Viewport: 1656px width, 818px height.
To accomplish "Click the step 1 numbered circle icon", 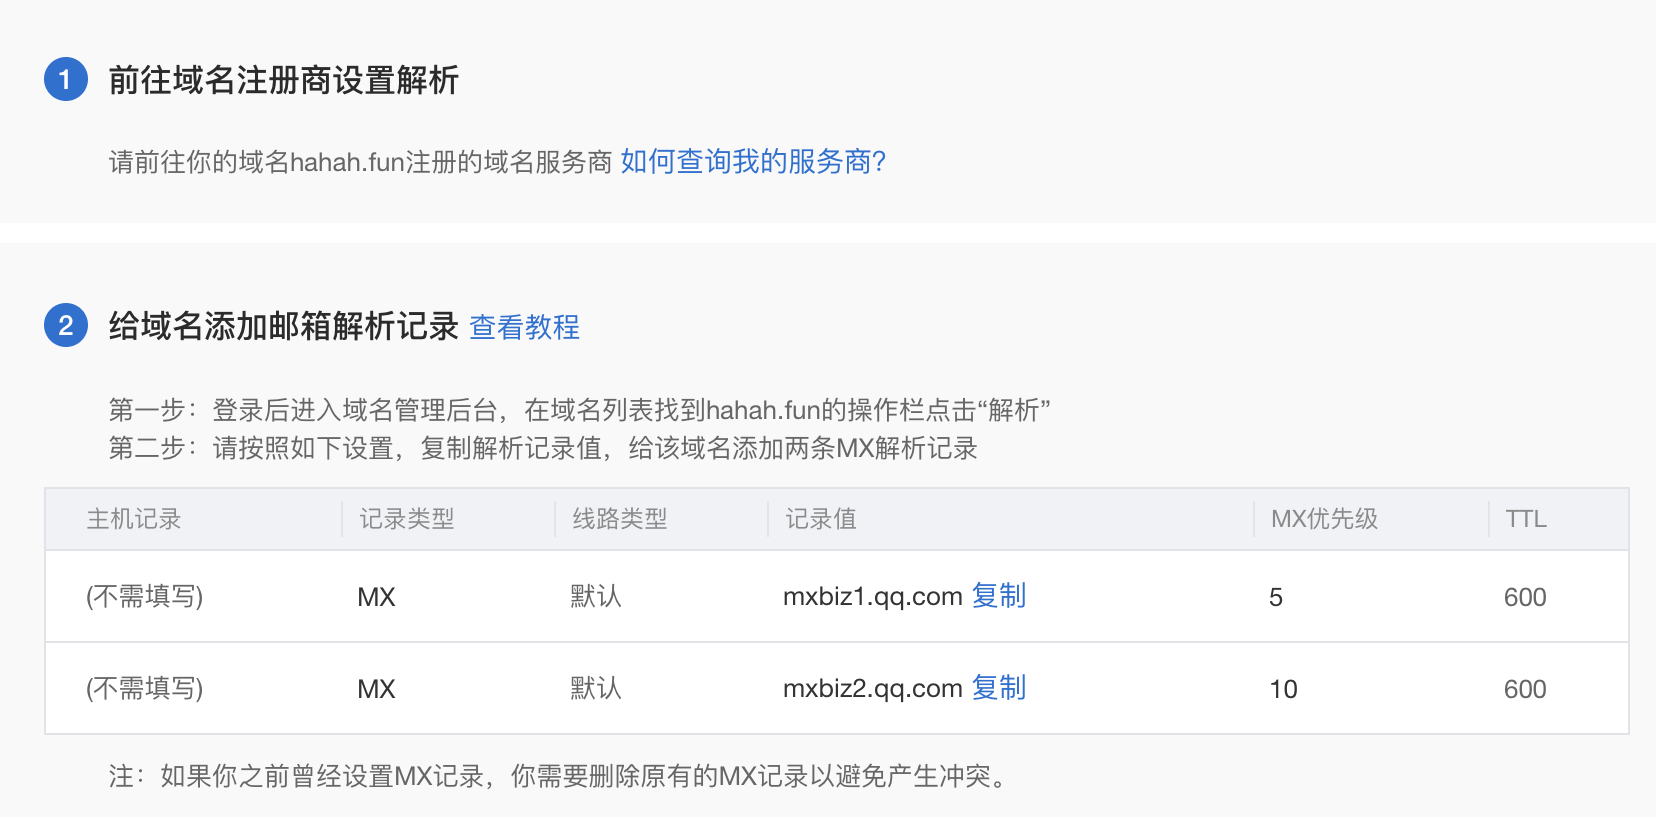I will point(66,80).
